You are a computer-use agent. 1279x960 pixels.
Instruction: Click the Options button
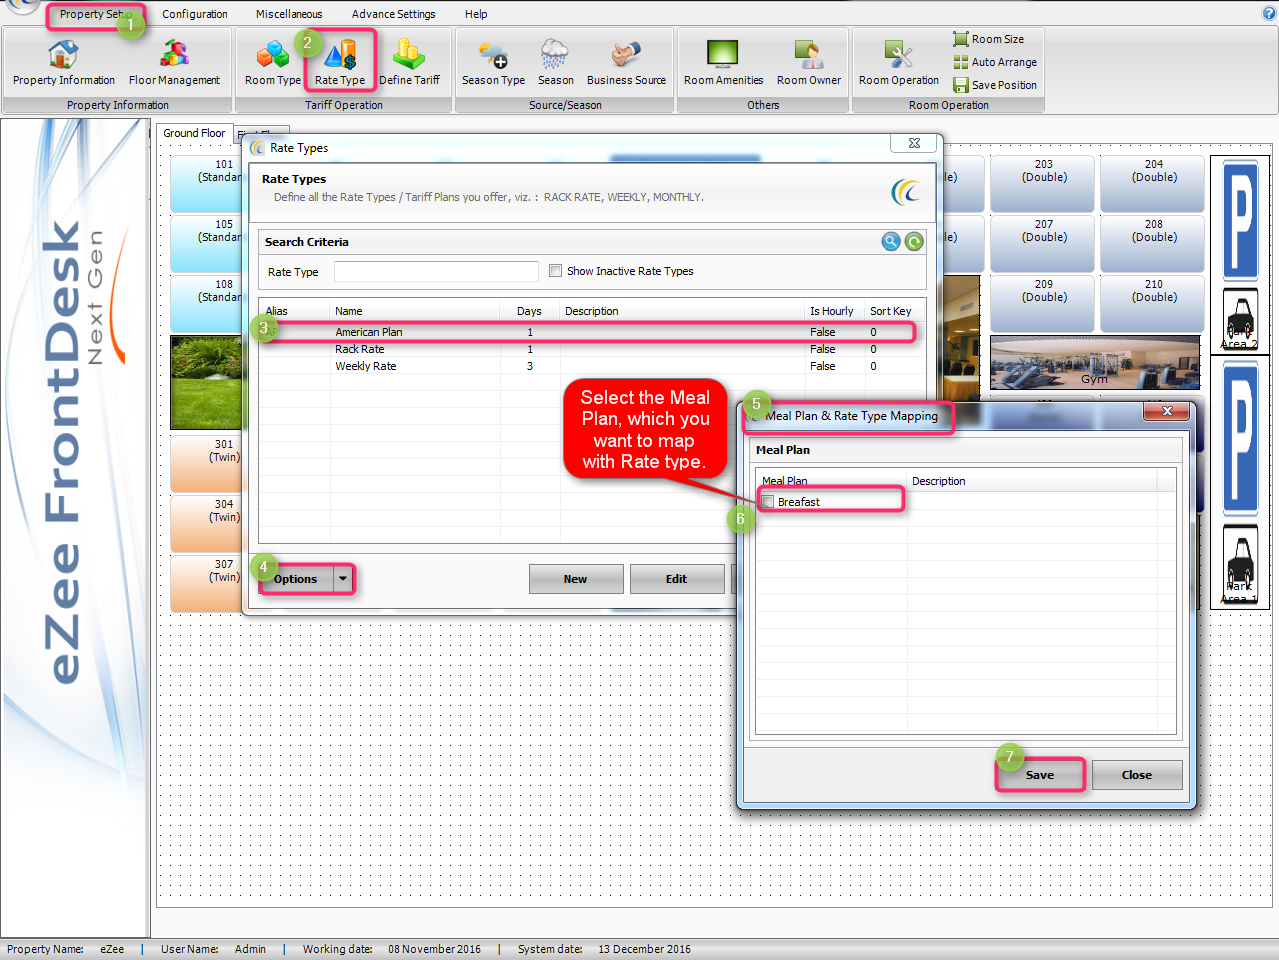(296, 579)
